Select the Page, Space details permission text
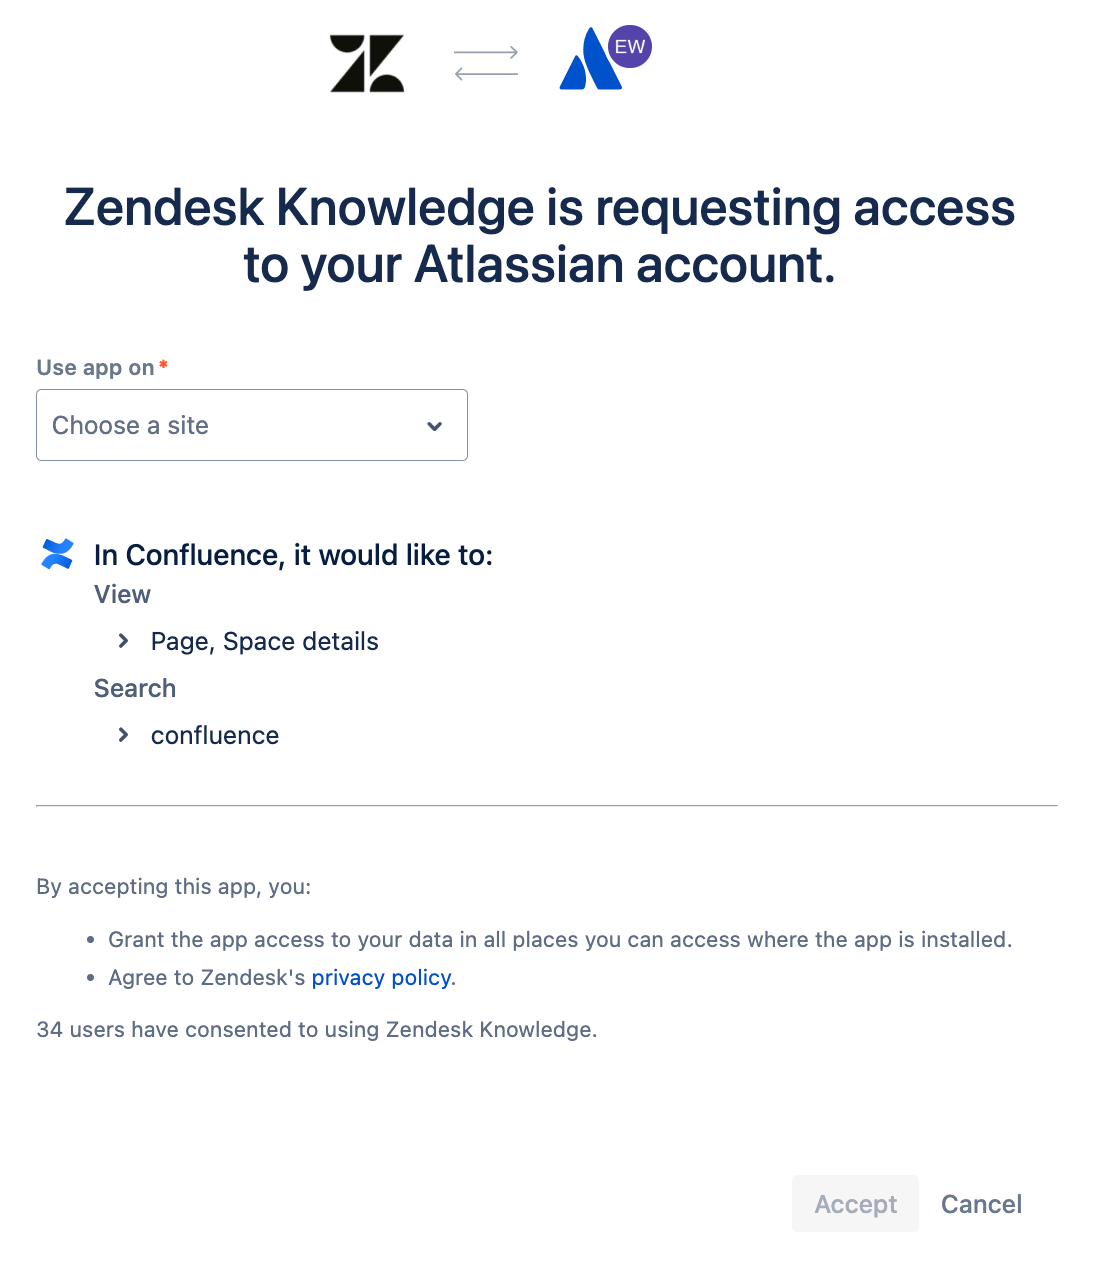The width and height of the screenshot is (1100, 1272). click(x=264, y=641)
